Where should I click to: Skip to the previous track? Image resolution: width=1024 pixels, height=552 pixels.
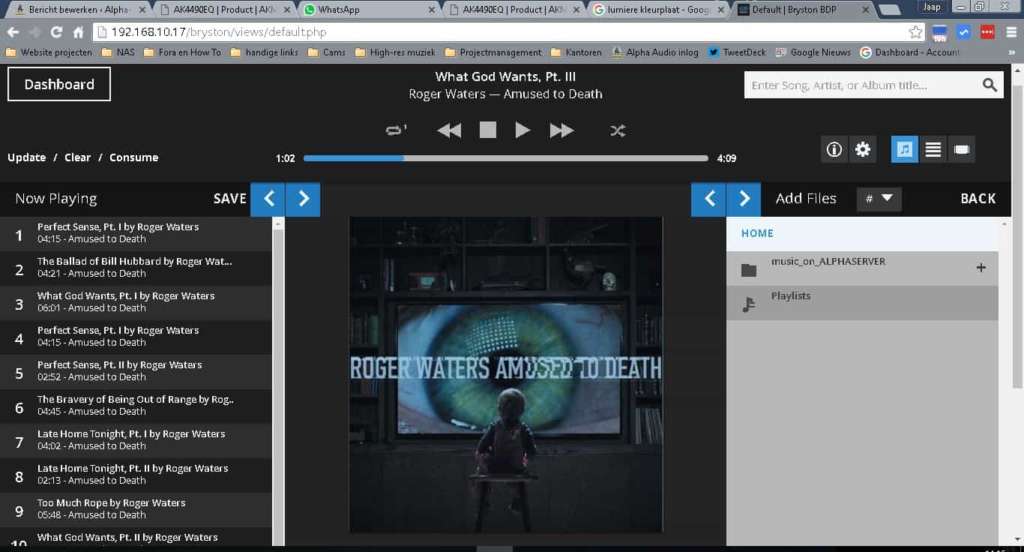[x=449, y=130]
